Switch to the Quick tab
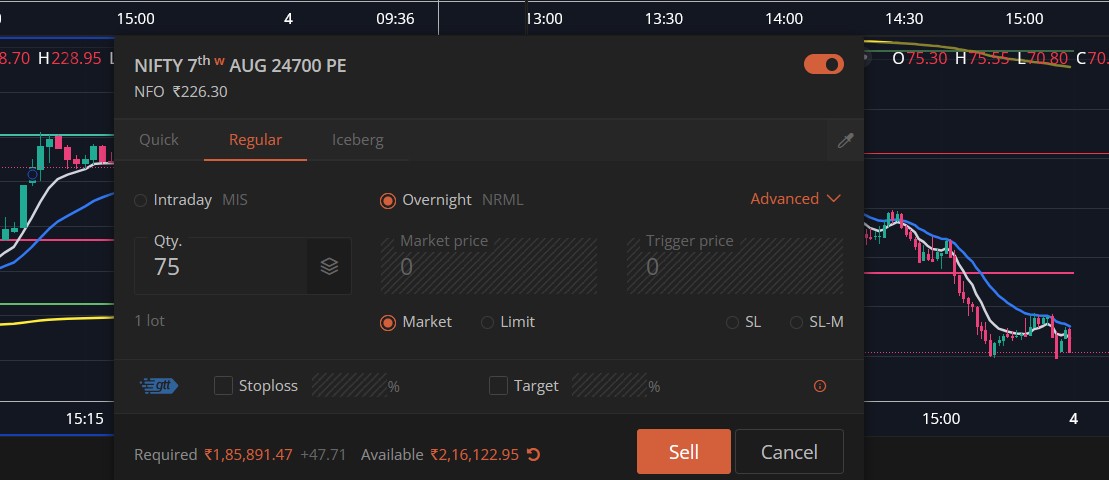 click(x=159, y=140)
